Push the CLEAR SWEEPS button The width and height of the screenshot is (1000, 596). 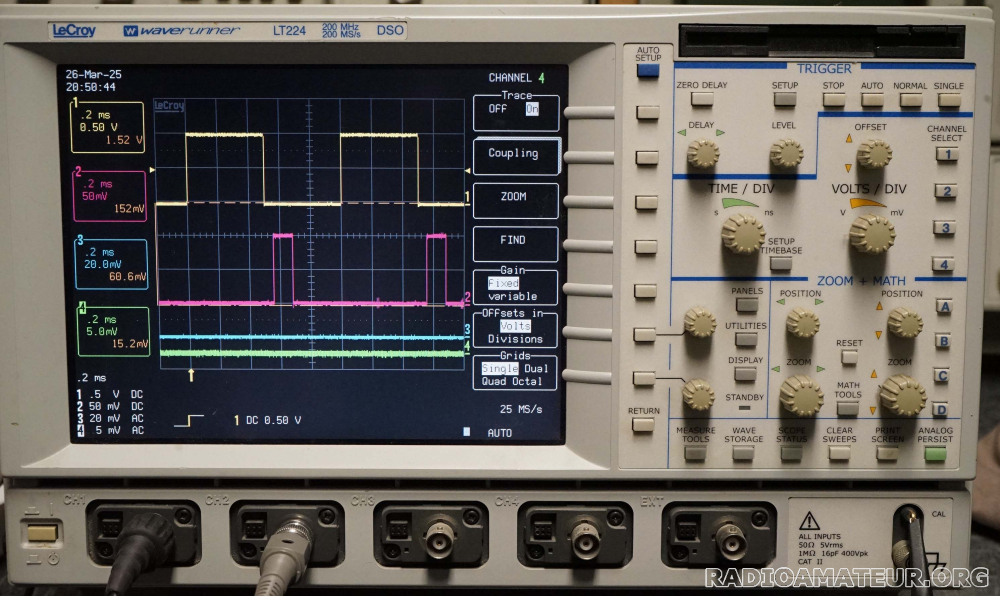[x=839, y=453]
